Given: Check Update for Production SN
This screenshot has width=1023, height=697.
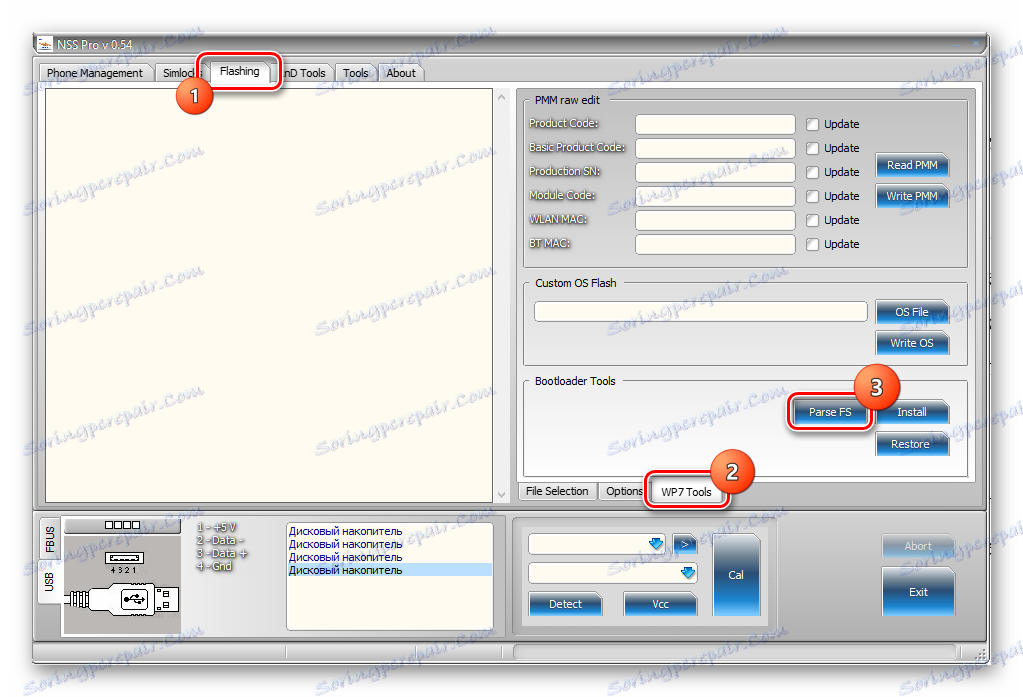Looking at the screenshot, I should click(812, 172).
